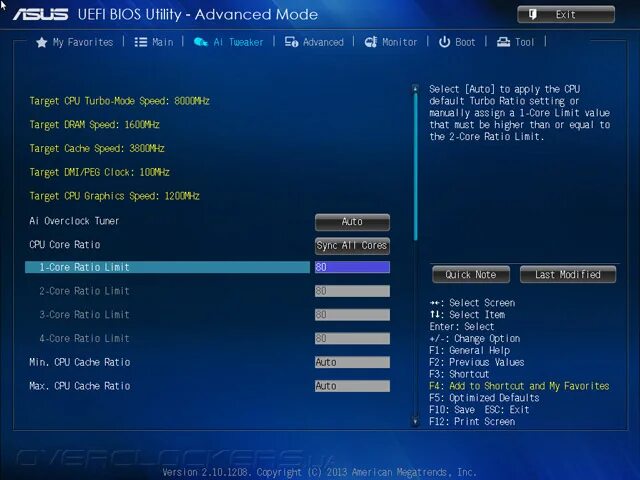Select the Max. CPU Cache Ratio label
The image size is (640, 480).
[x=80, y=386]
